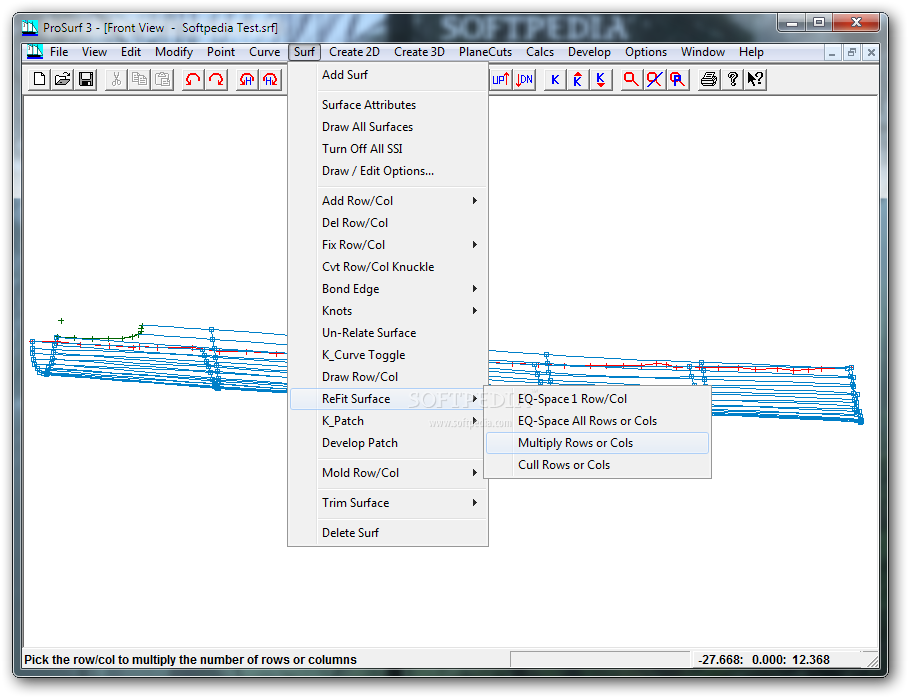Open the Edit menu
909x698 pixels.
click(x=131, y=52)
